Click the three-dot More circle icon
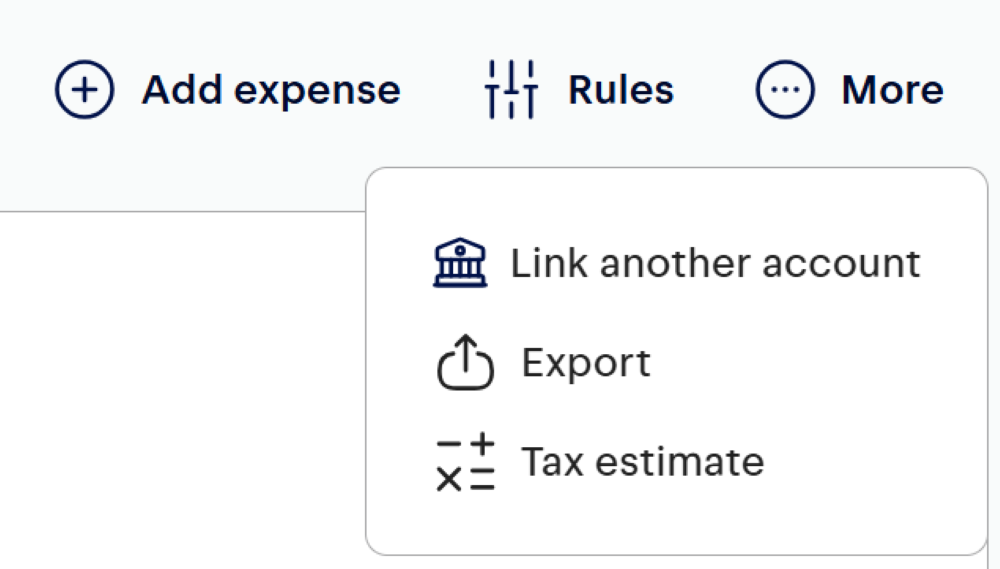The image size is (1000, 569). pos(785,89)
